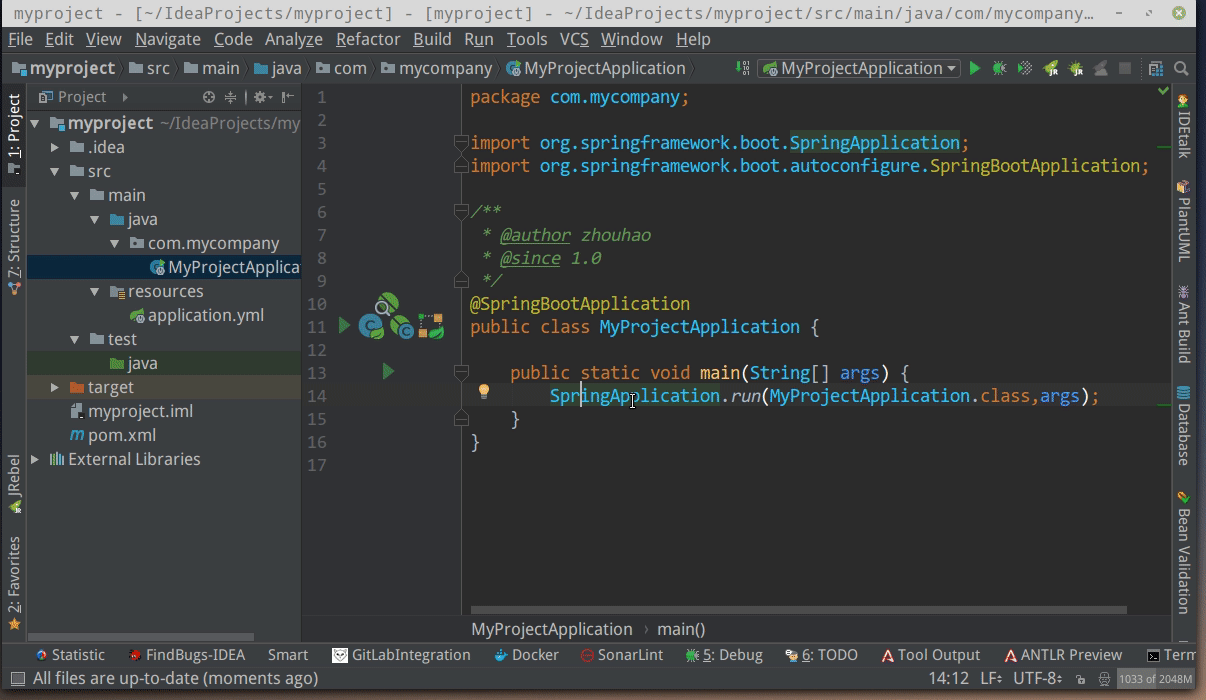Image resolution: width=1206 pixels, height=700 pixels.
Task: Fold the Javadoc comment on line 6
Action: click(461, 211)
